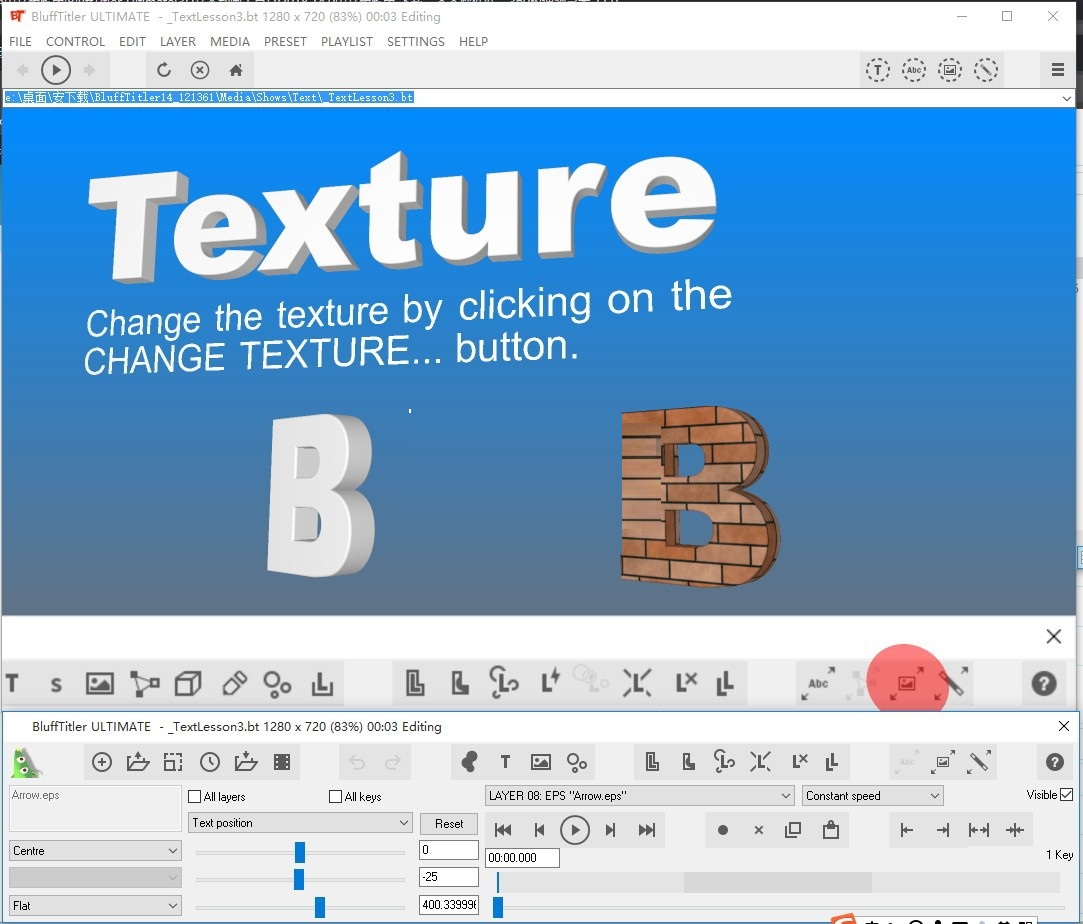This screenshot has height=924, width=1083.
Task: Toggle the Visible checkbox
Action: pyautogui.click(x=1066, y=795)
